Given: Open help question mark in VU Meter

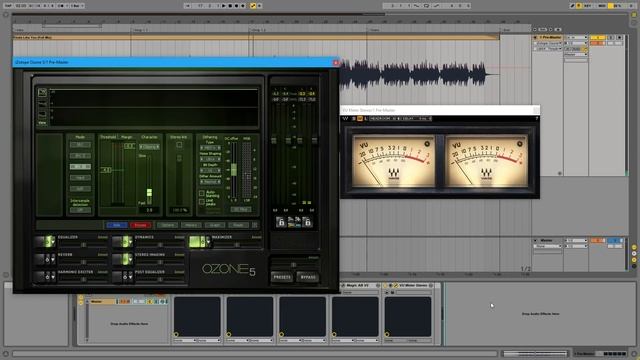Looking at the screenshot, I should 536,119.
